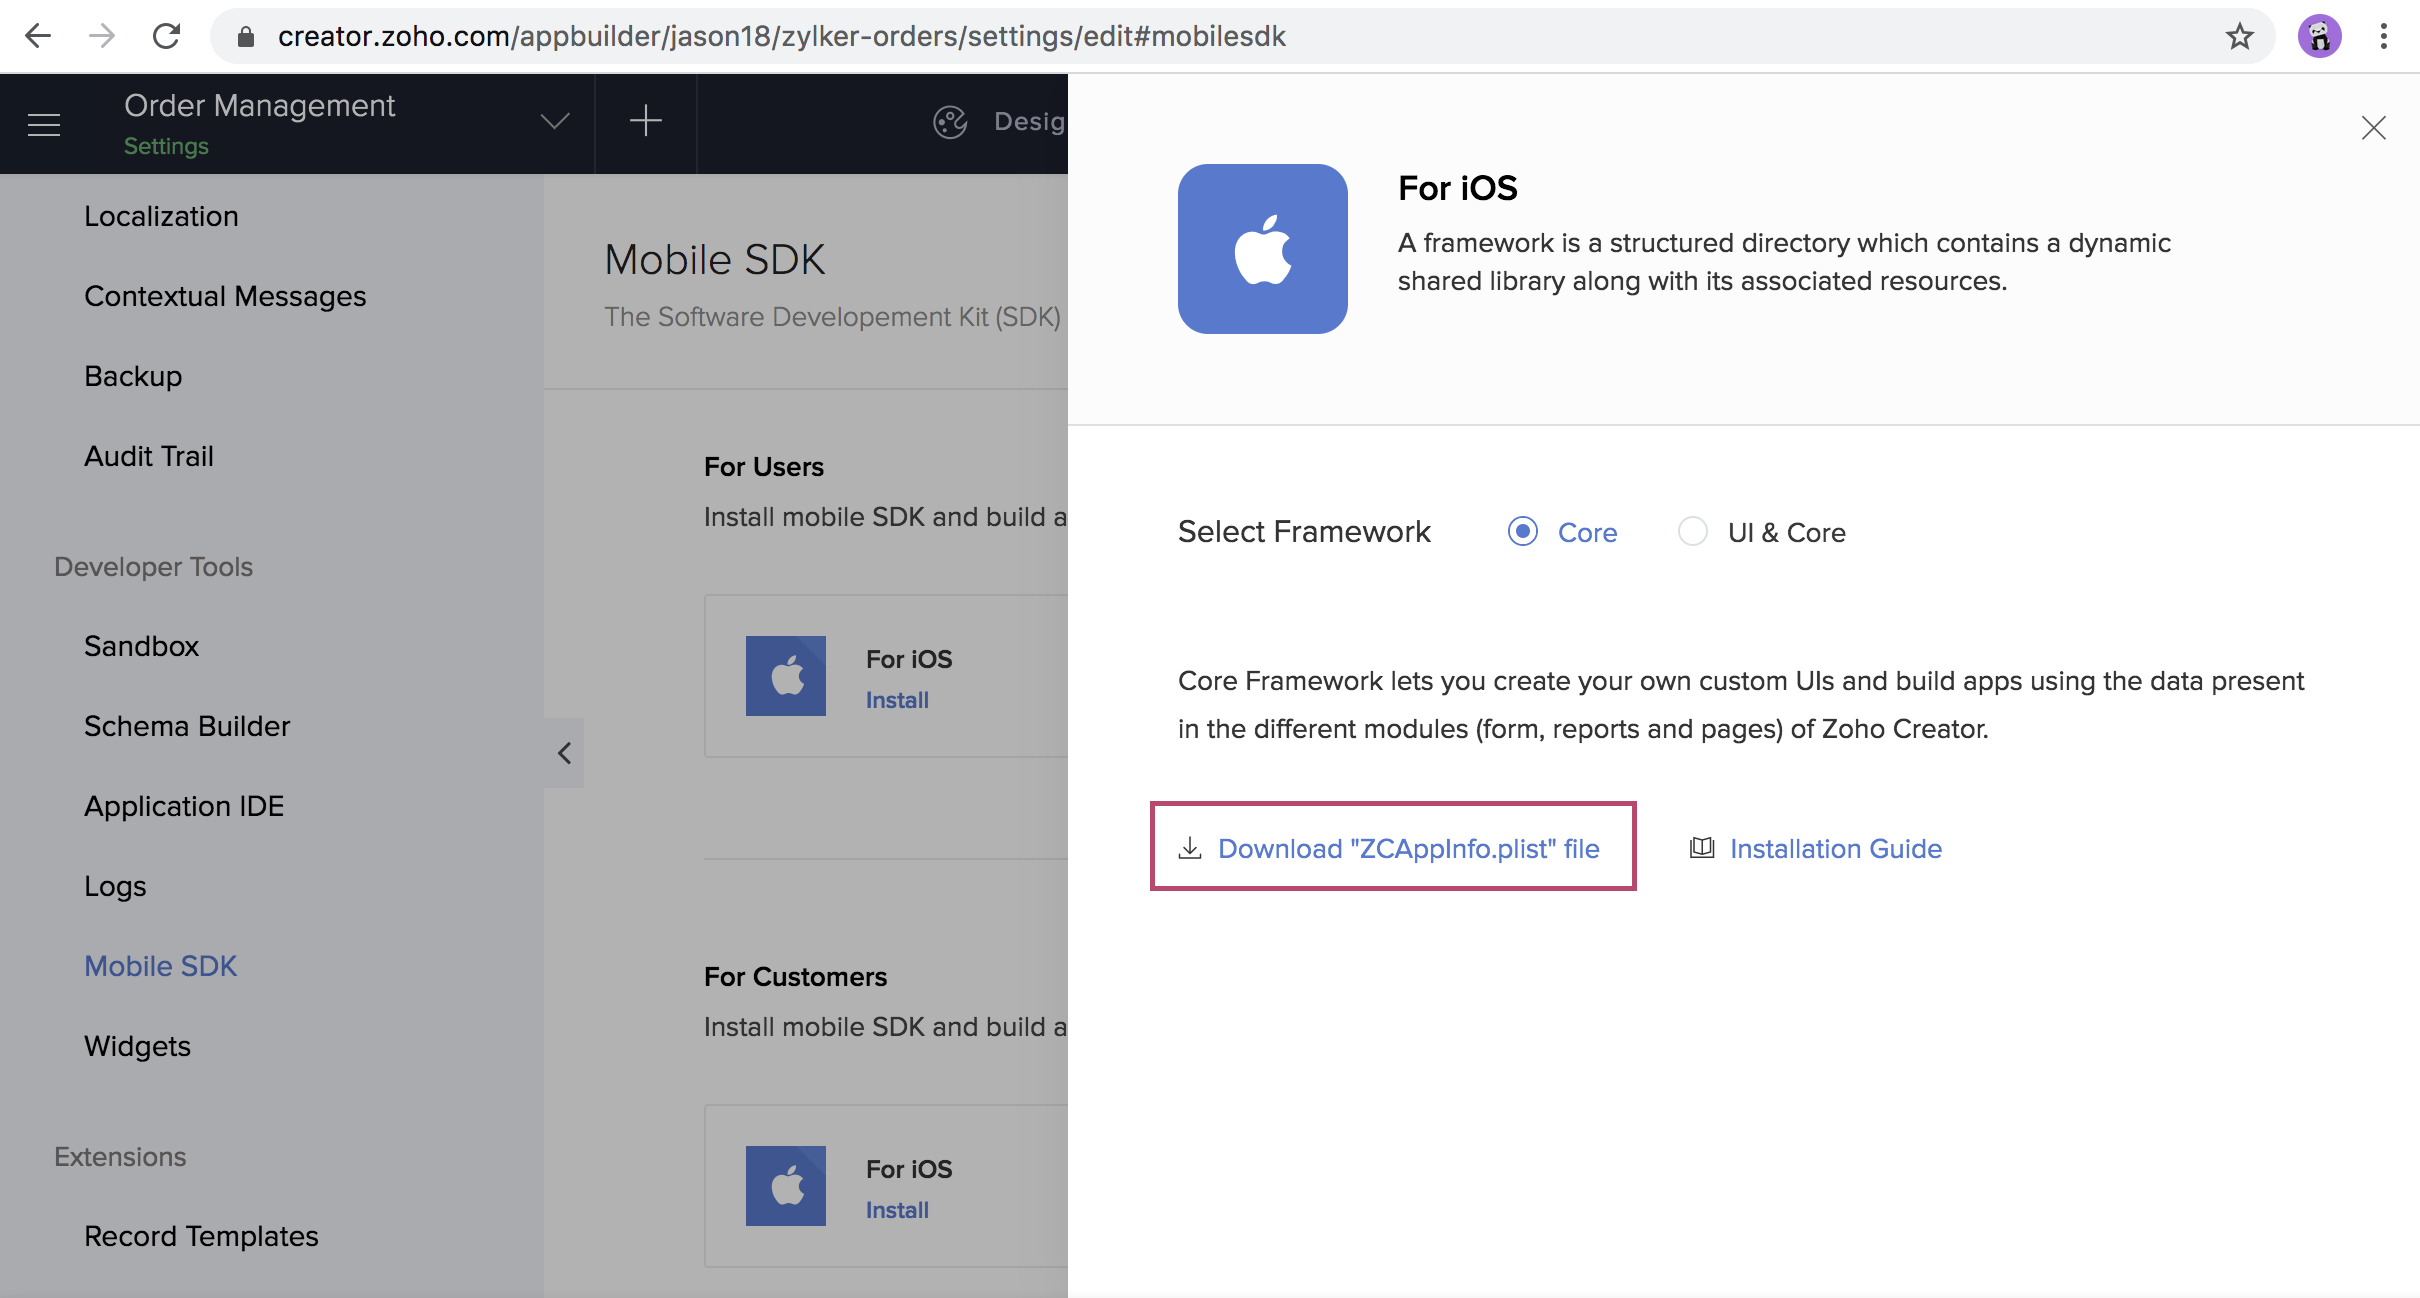2420x1298 pixels.
Task: Click the book icon beside Installation Guide
Action: (1702, 848)
